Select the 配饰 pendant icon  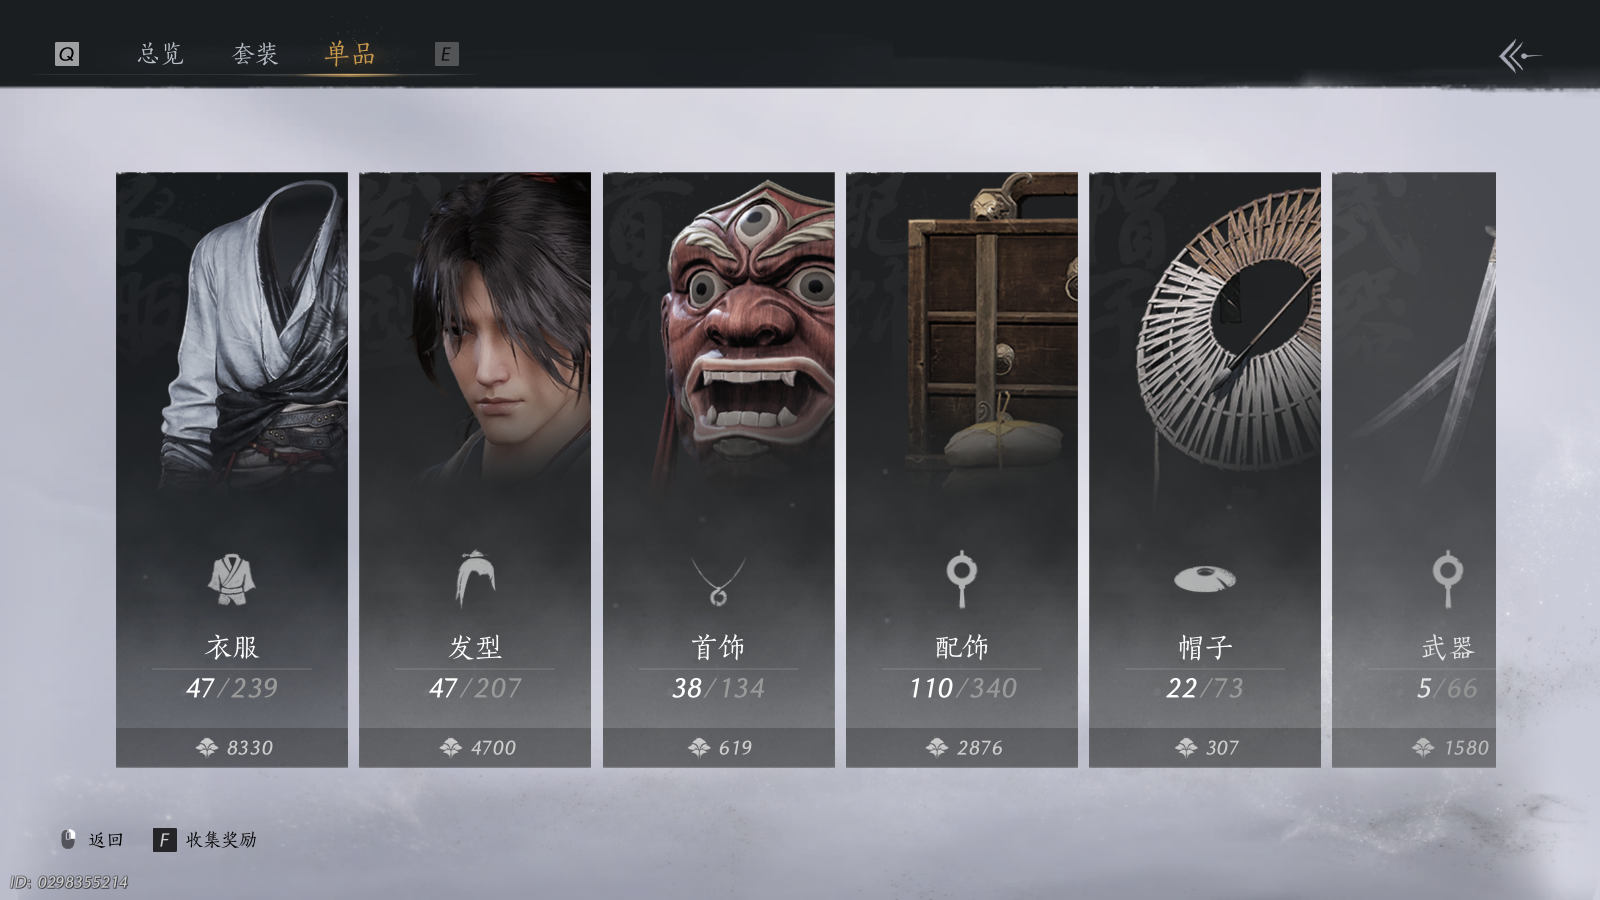961,579
